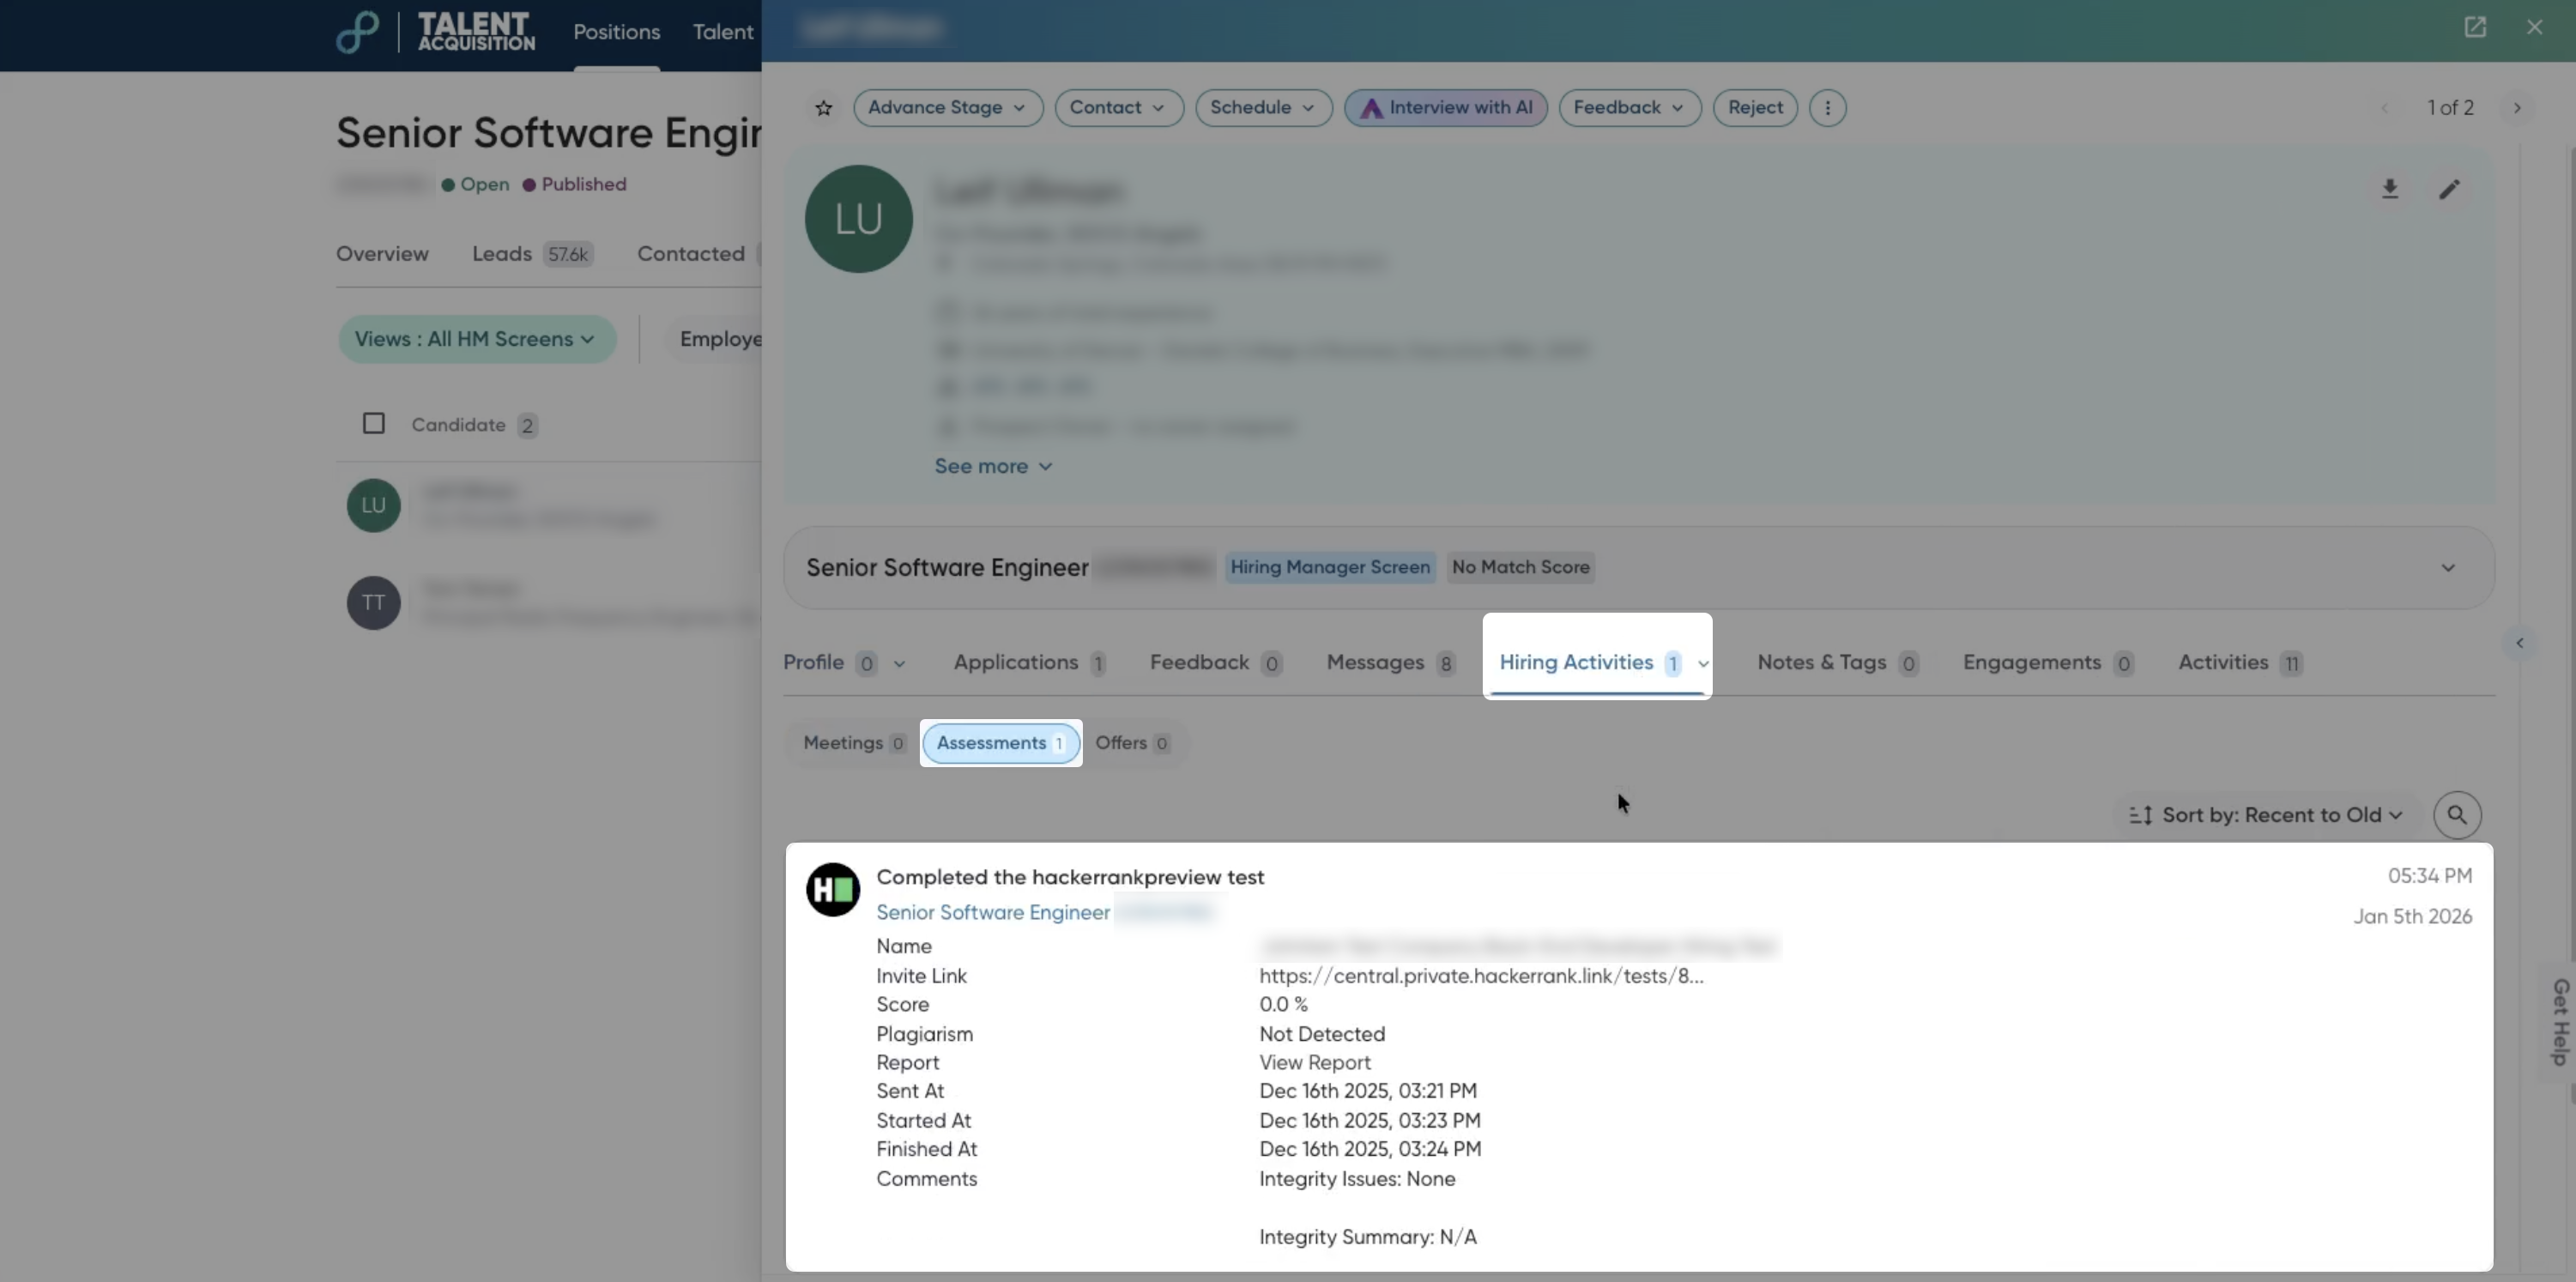Go to next candidate arrow
2576x1282 pixels.
(x=2517, y=108)
